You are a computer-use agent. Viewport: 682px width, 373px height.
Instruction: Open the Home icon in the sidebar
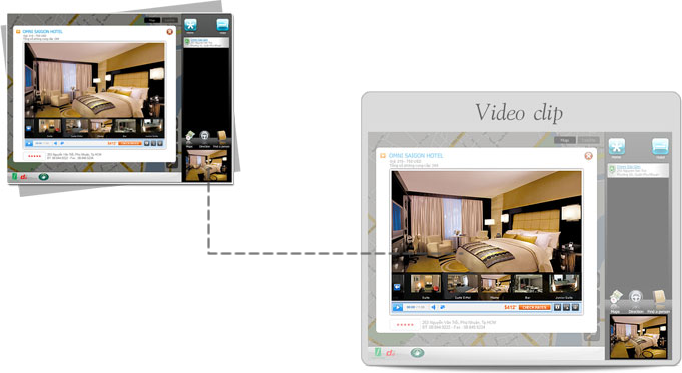616,147
